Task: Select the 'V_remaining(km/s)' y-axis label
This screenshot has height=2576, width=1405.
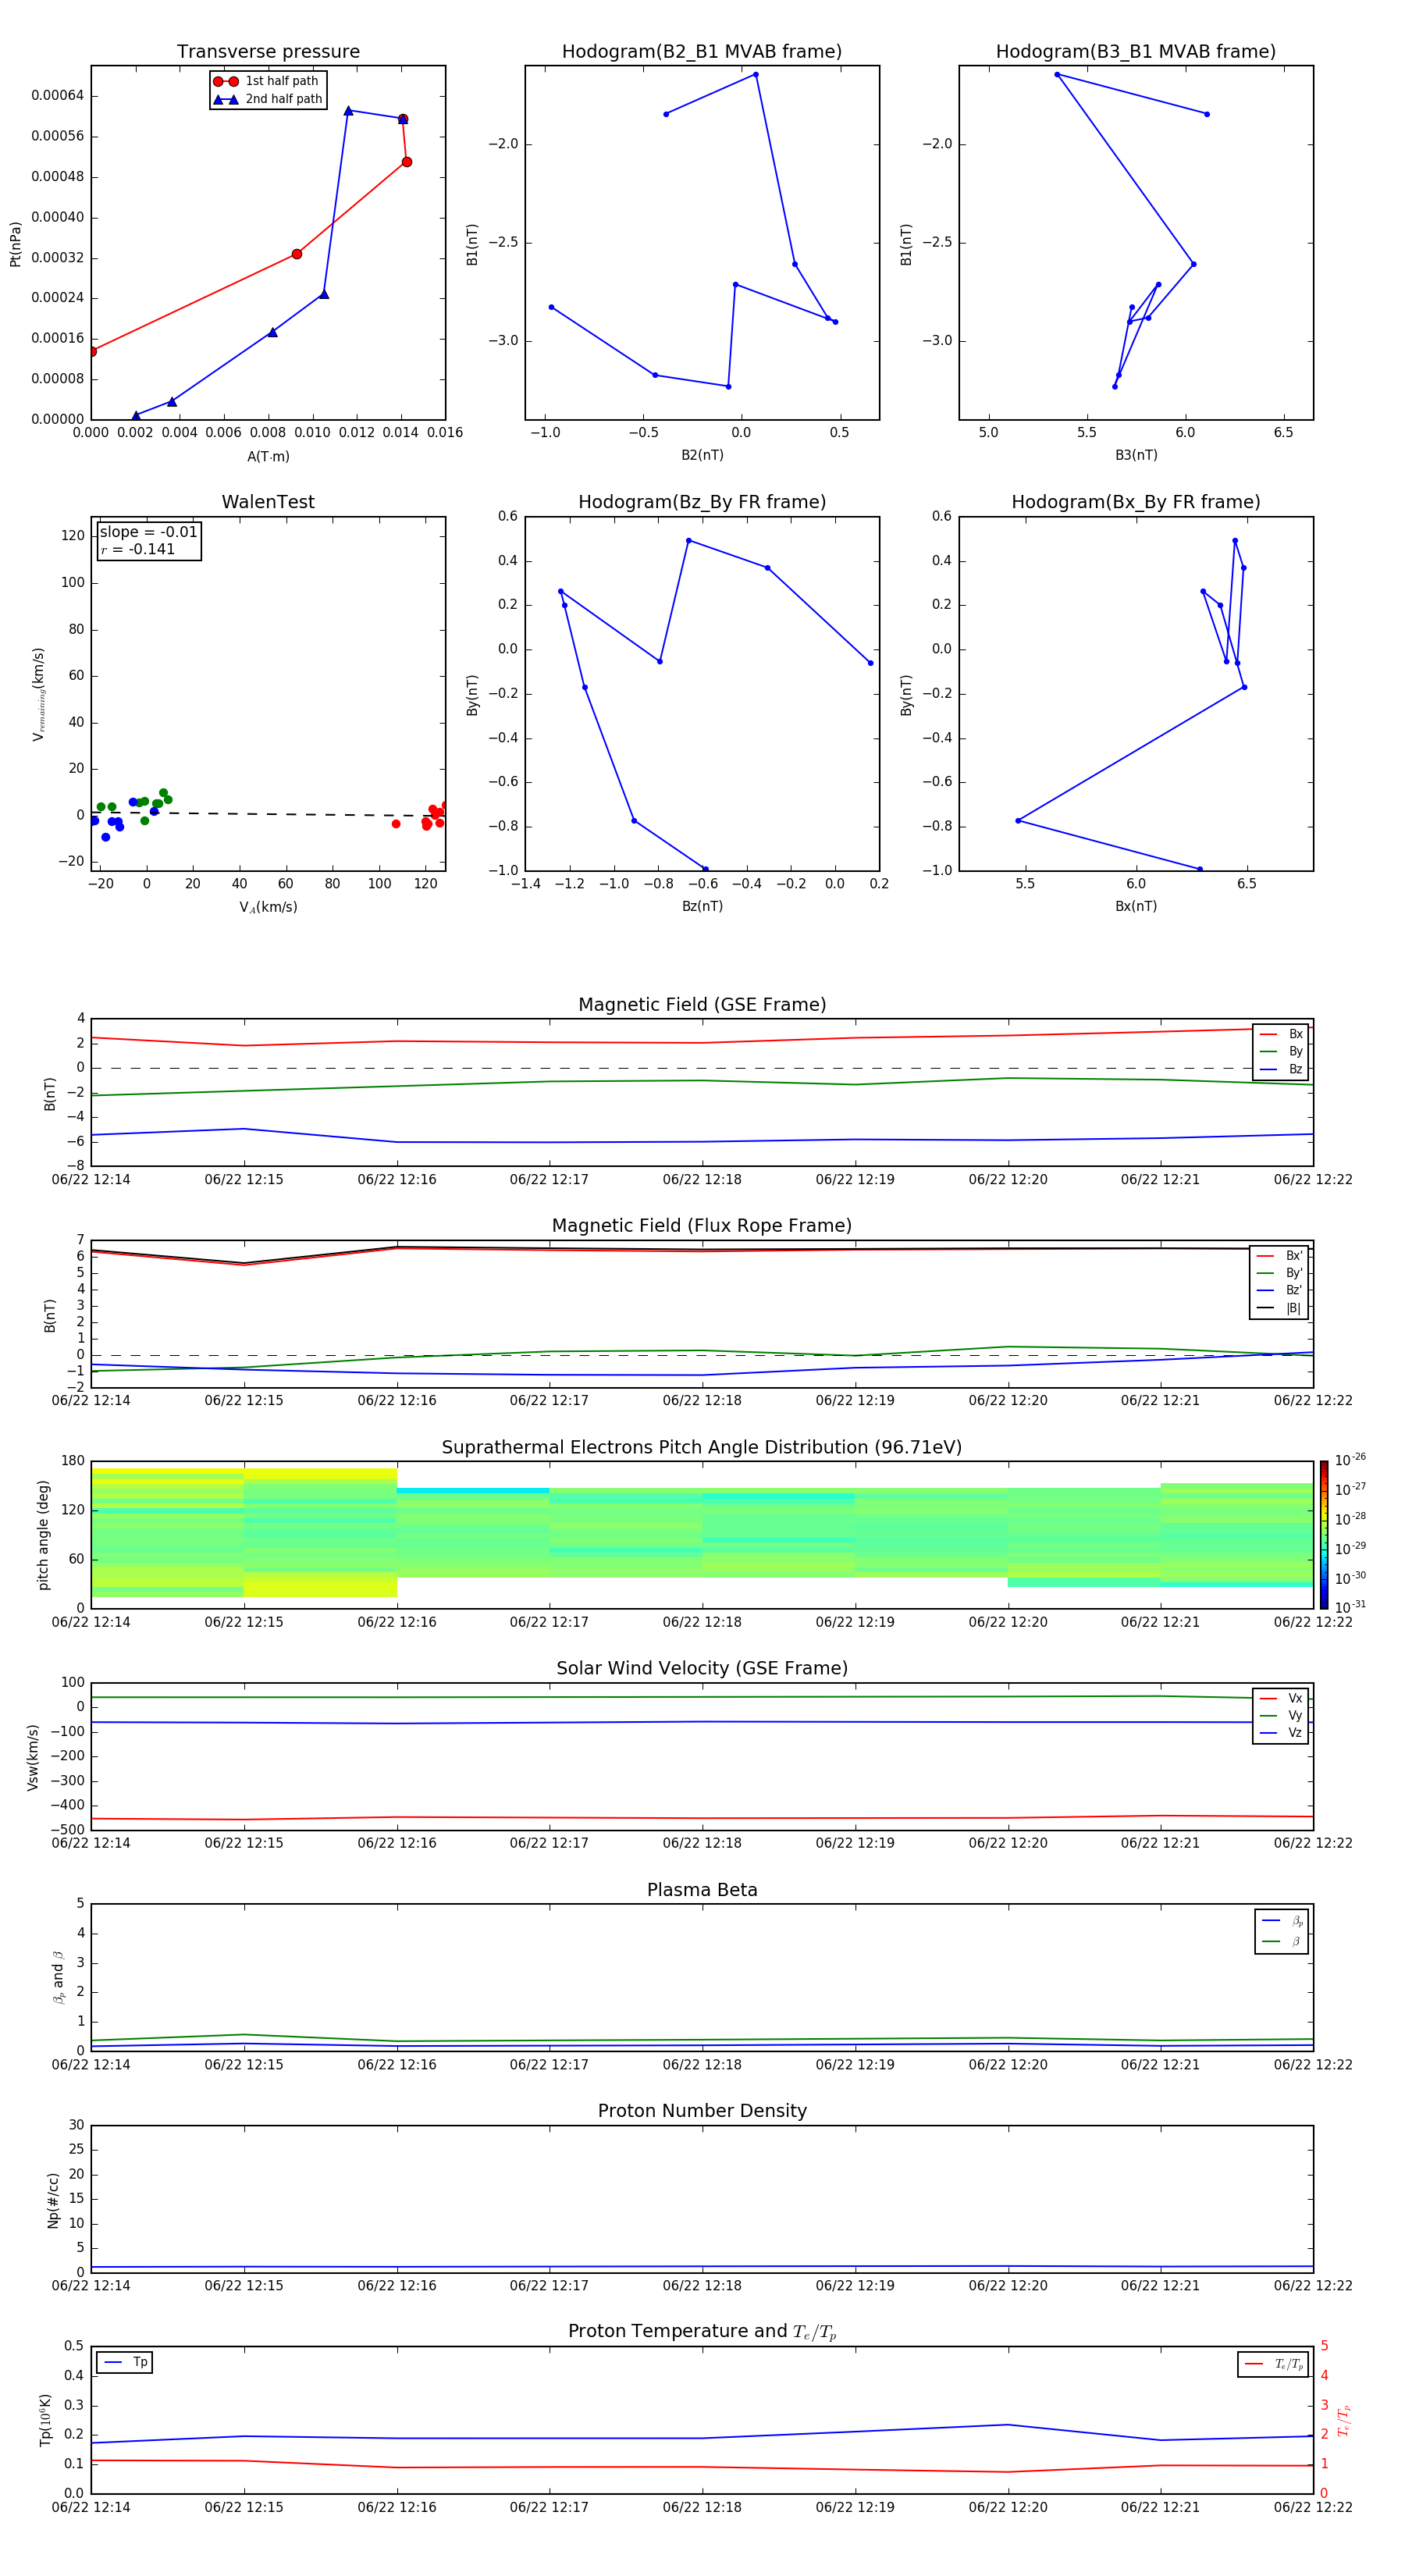Action: click(x=38, y=694)
